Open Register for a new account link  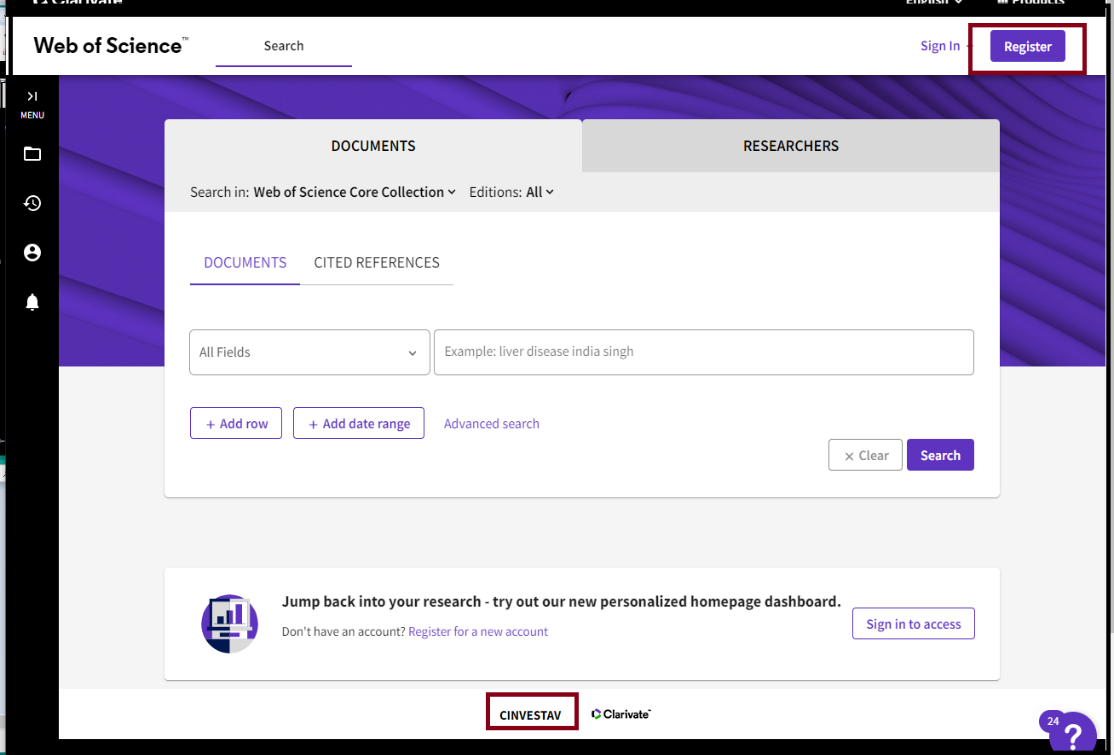[x=478, y=631]
